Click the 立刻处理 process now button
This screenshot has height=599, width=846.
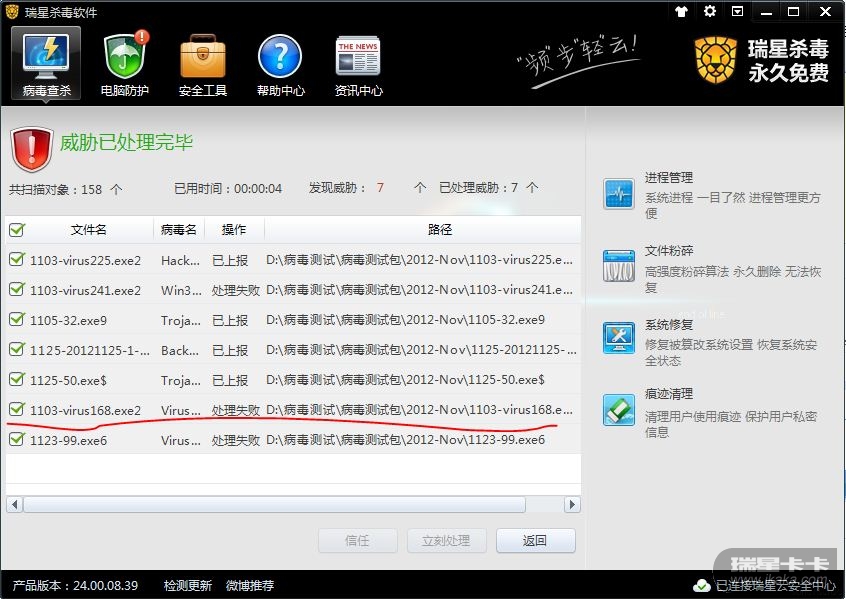point(447,540)
